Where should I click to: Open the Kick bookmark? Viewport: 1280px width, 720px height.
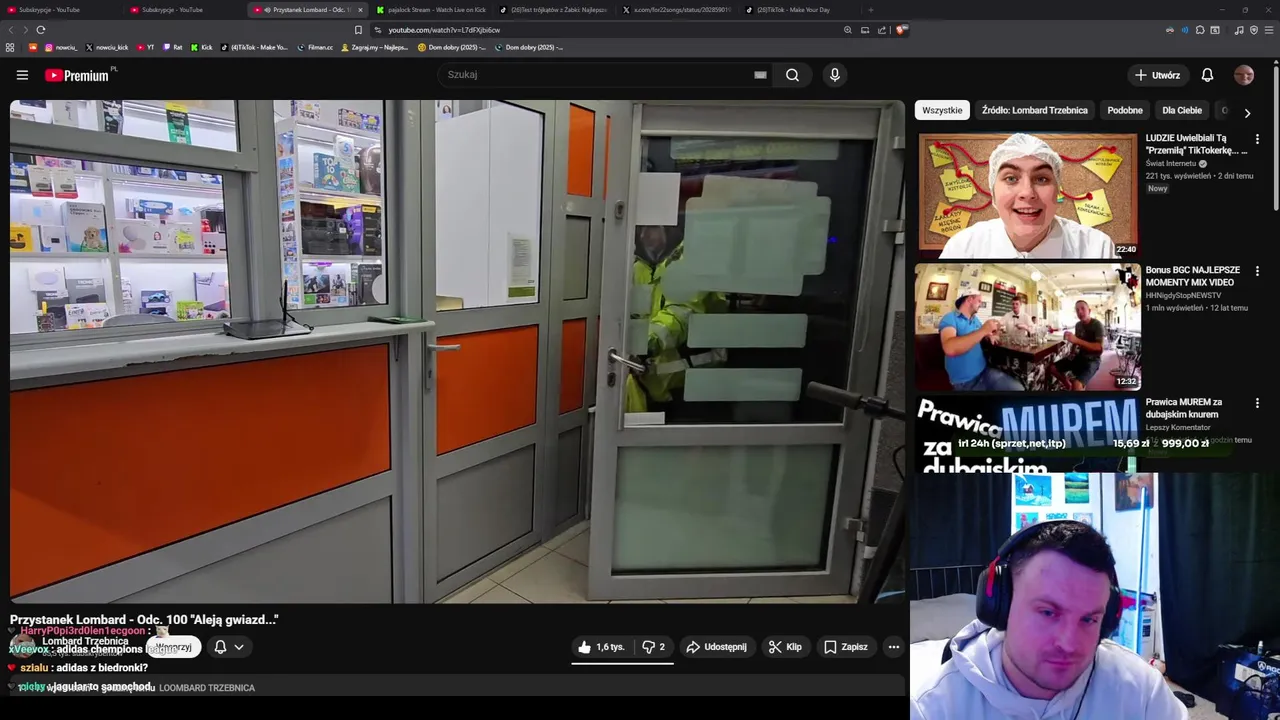click(200, 47)
